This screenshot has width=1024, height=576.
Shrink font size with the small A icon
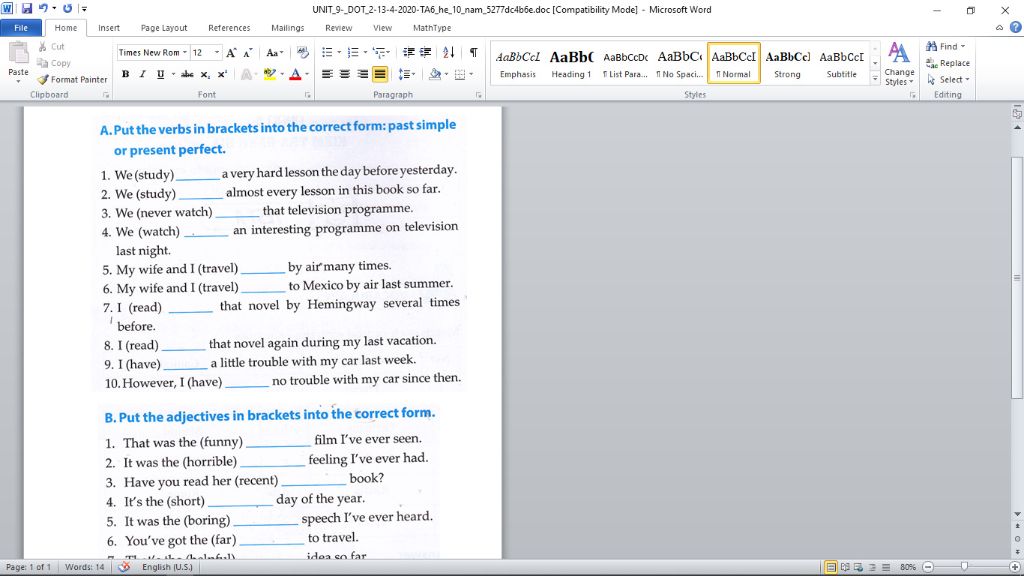[248, 53]
